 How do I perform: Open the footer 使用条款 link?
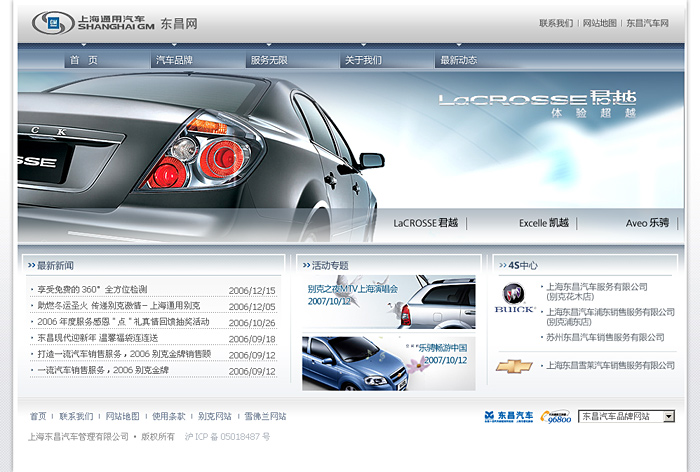169,416
